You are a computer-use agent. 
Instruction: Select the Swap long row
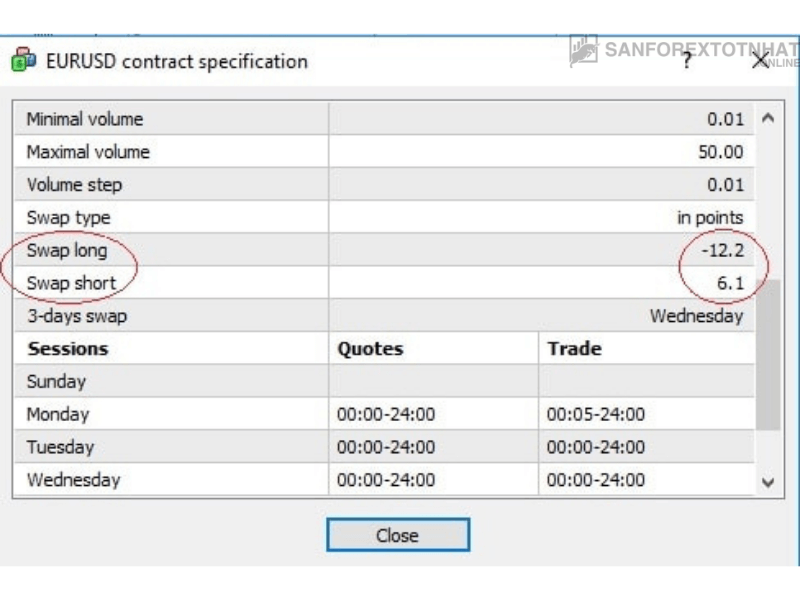click(384, 250)
